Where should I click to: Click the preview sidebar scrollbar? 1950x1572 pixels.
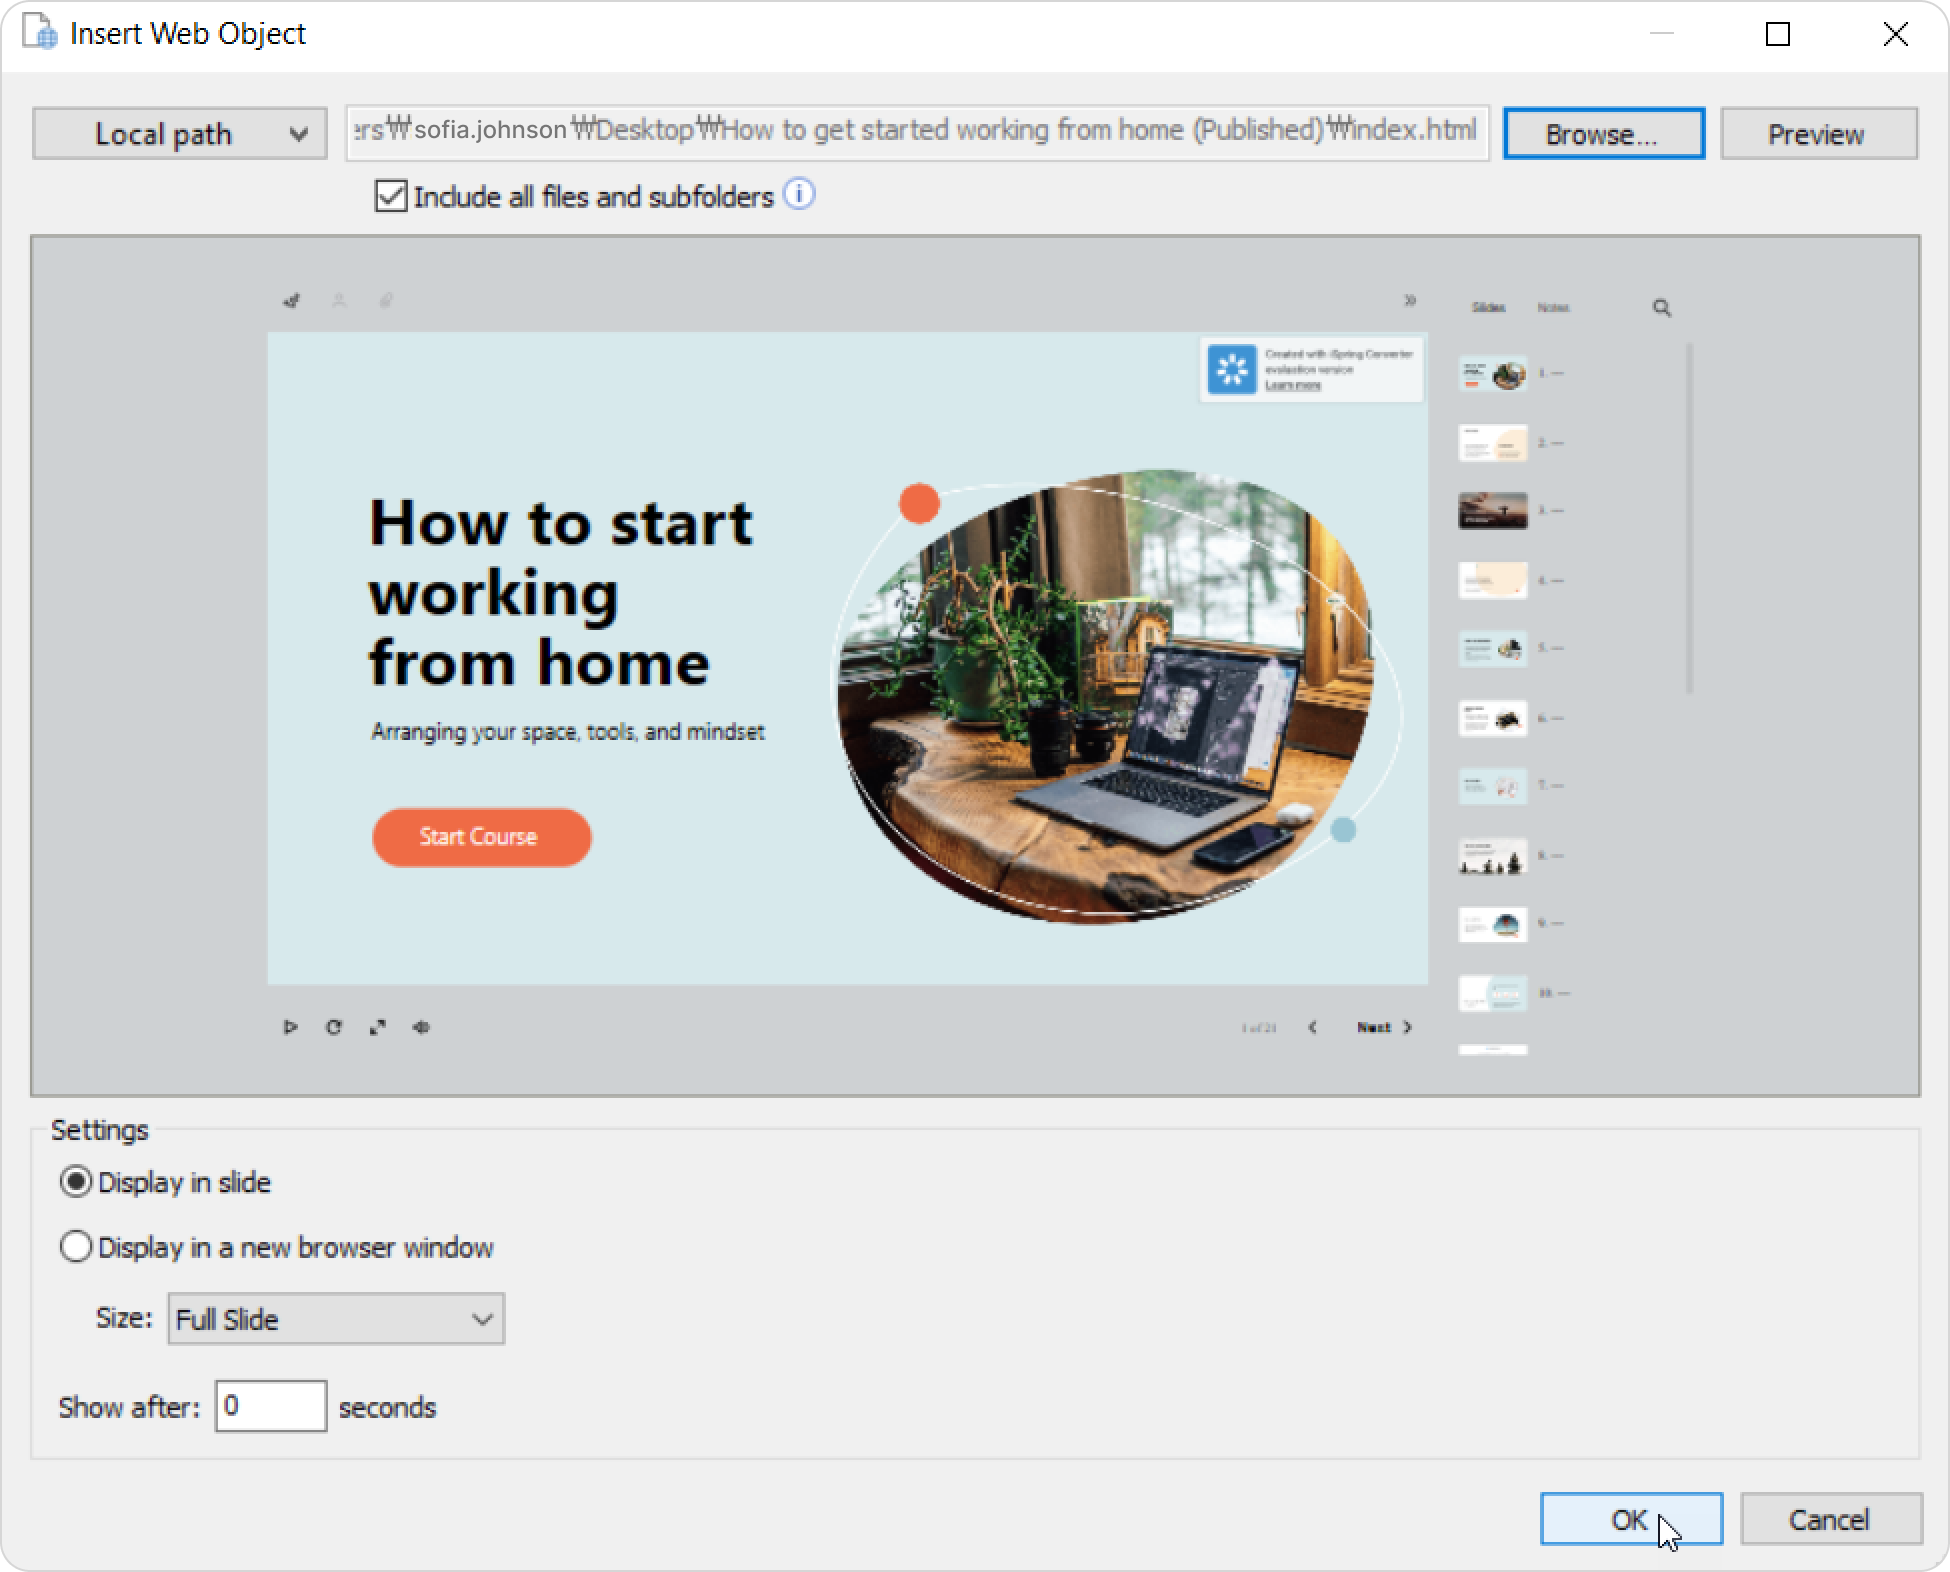[x=1689, y=518]
